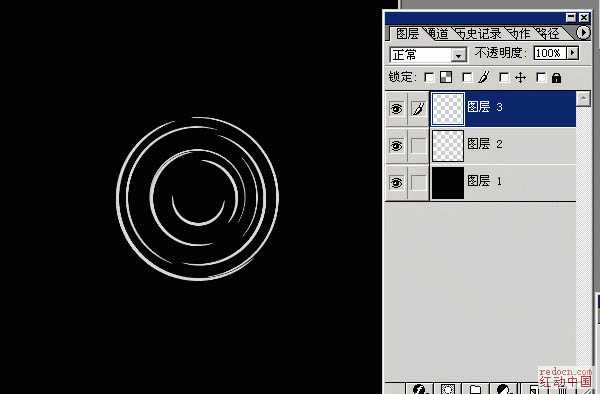600x394 pixels.
Task: Hide 图层 1 via its eye icon
Action: (396, 182)
